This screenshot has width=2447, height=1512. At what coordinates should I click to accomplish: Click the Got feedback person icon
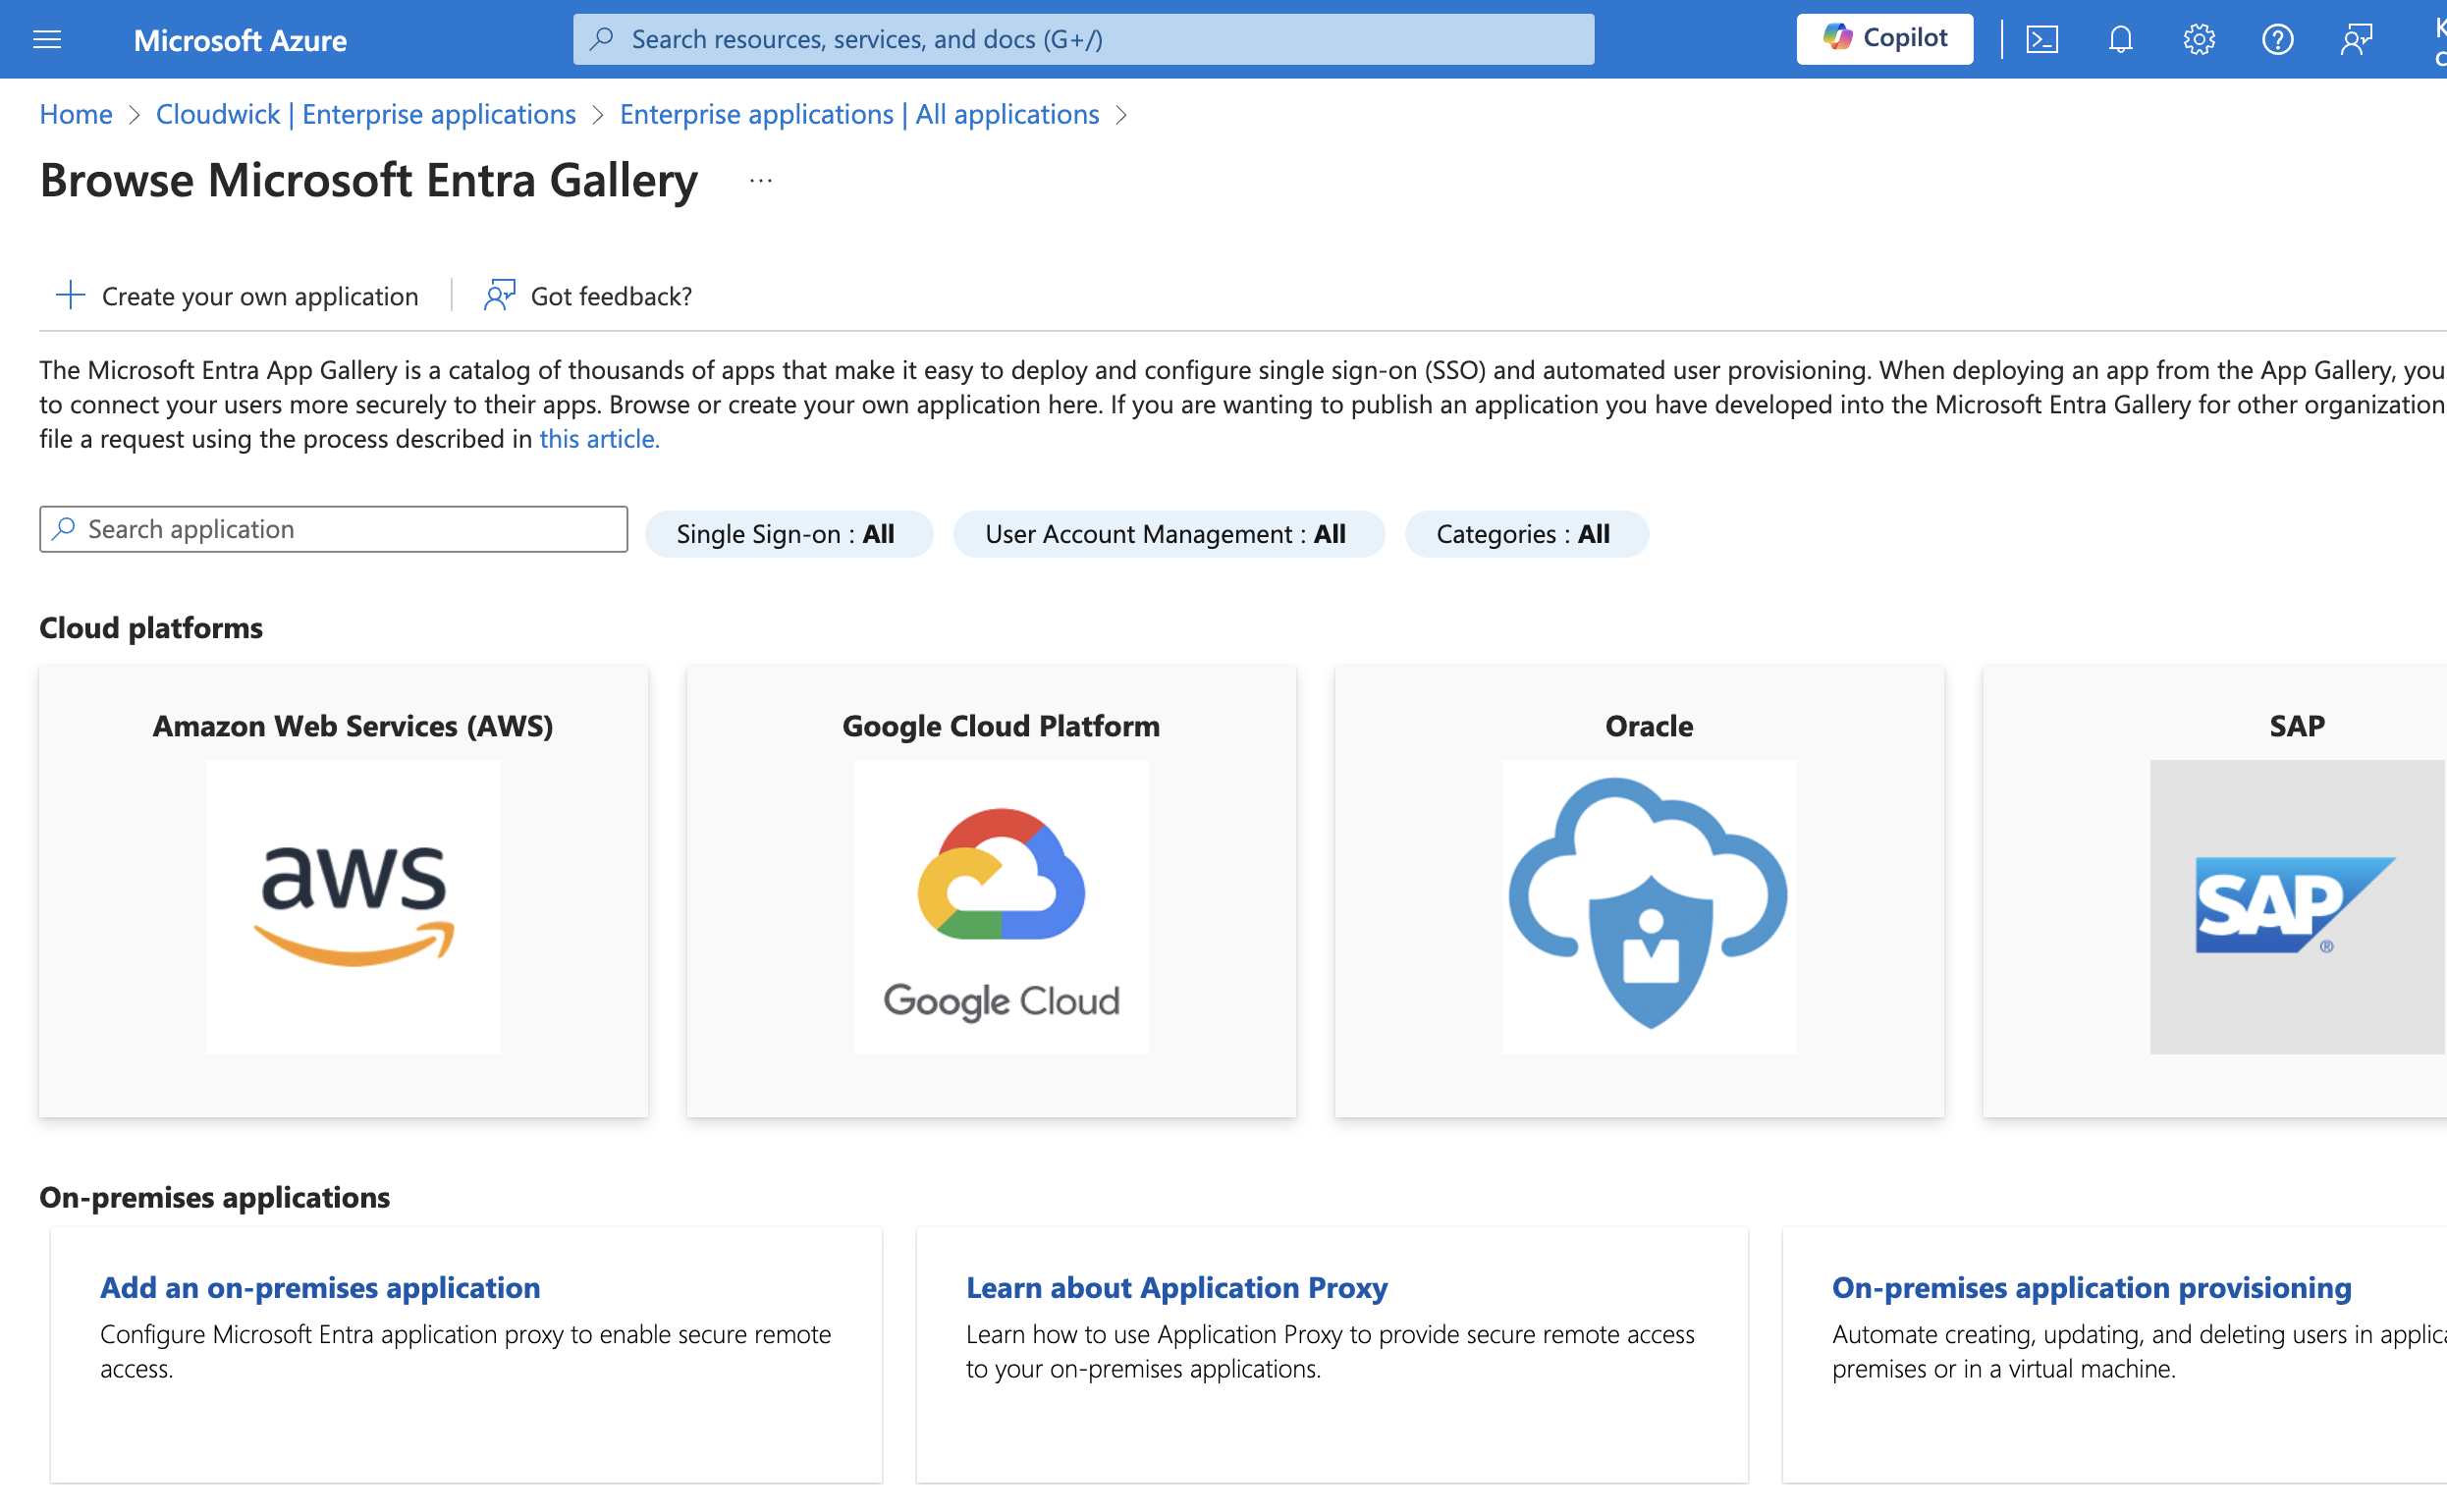click(499, 295)
